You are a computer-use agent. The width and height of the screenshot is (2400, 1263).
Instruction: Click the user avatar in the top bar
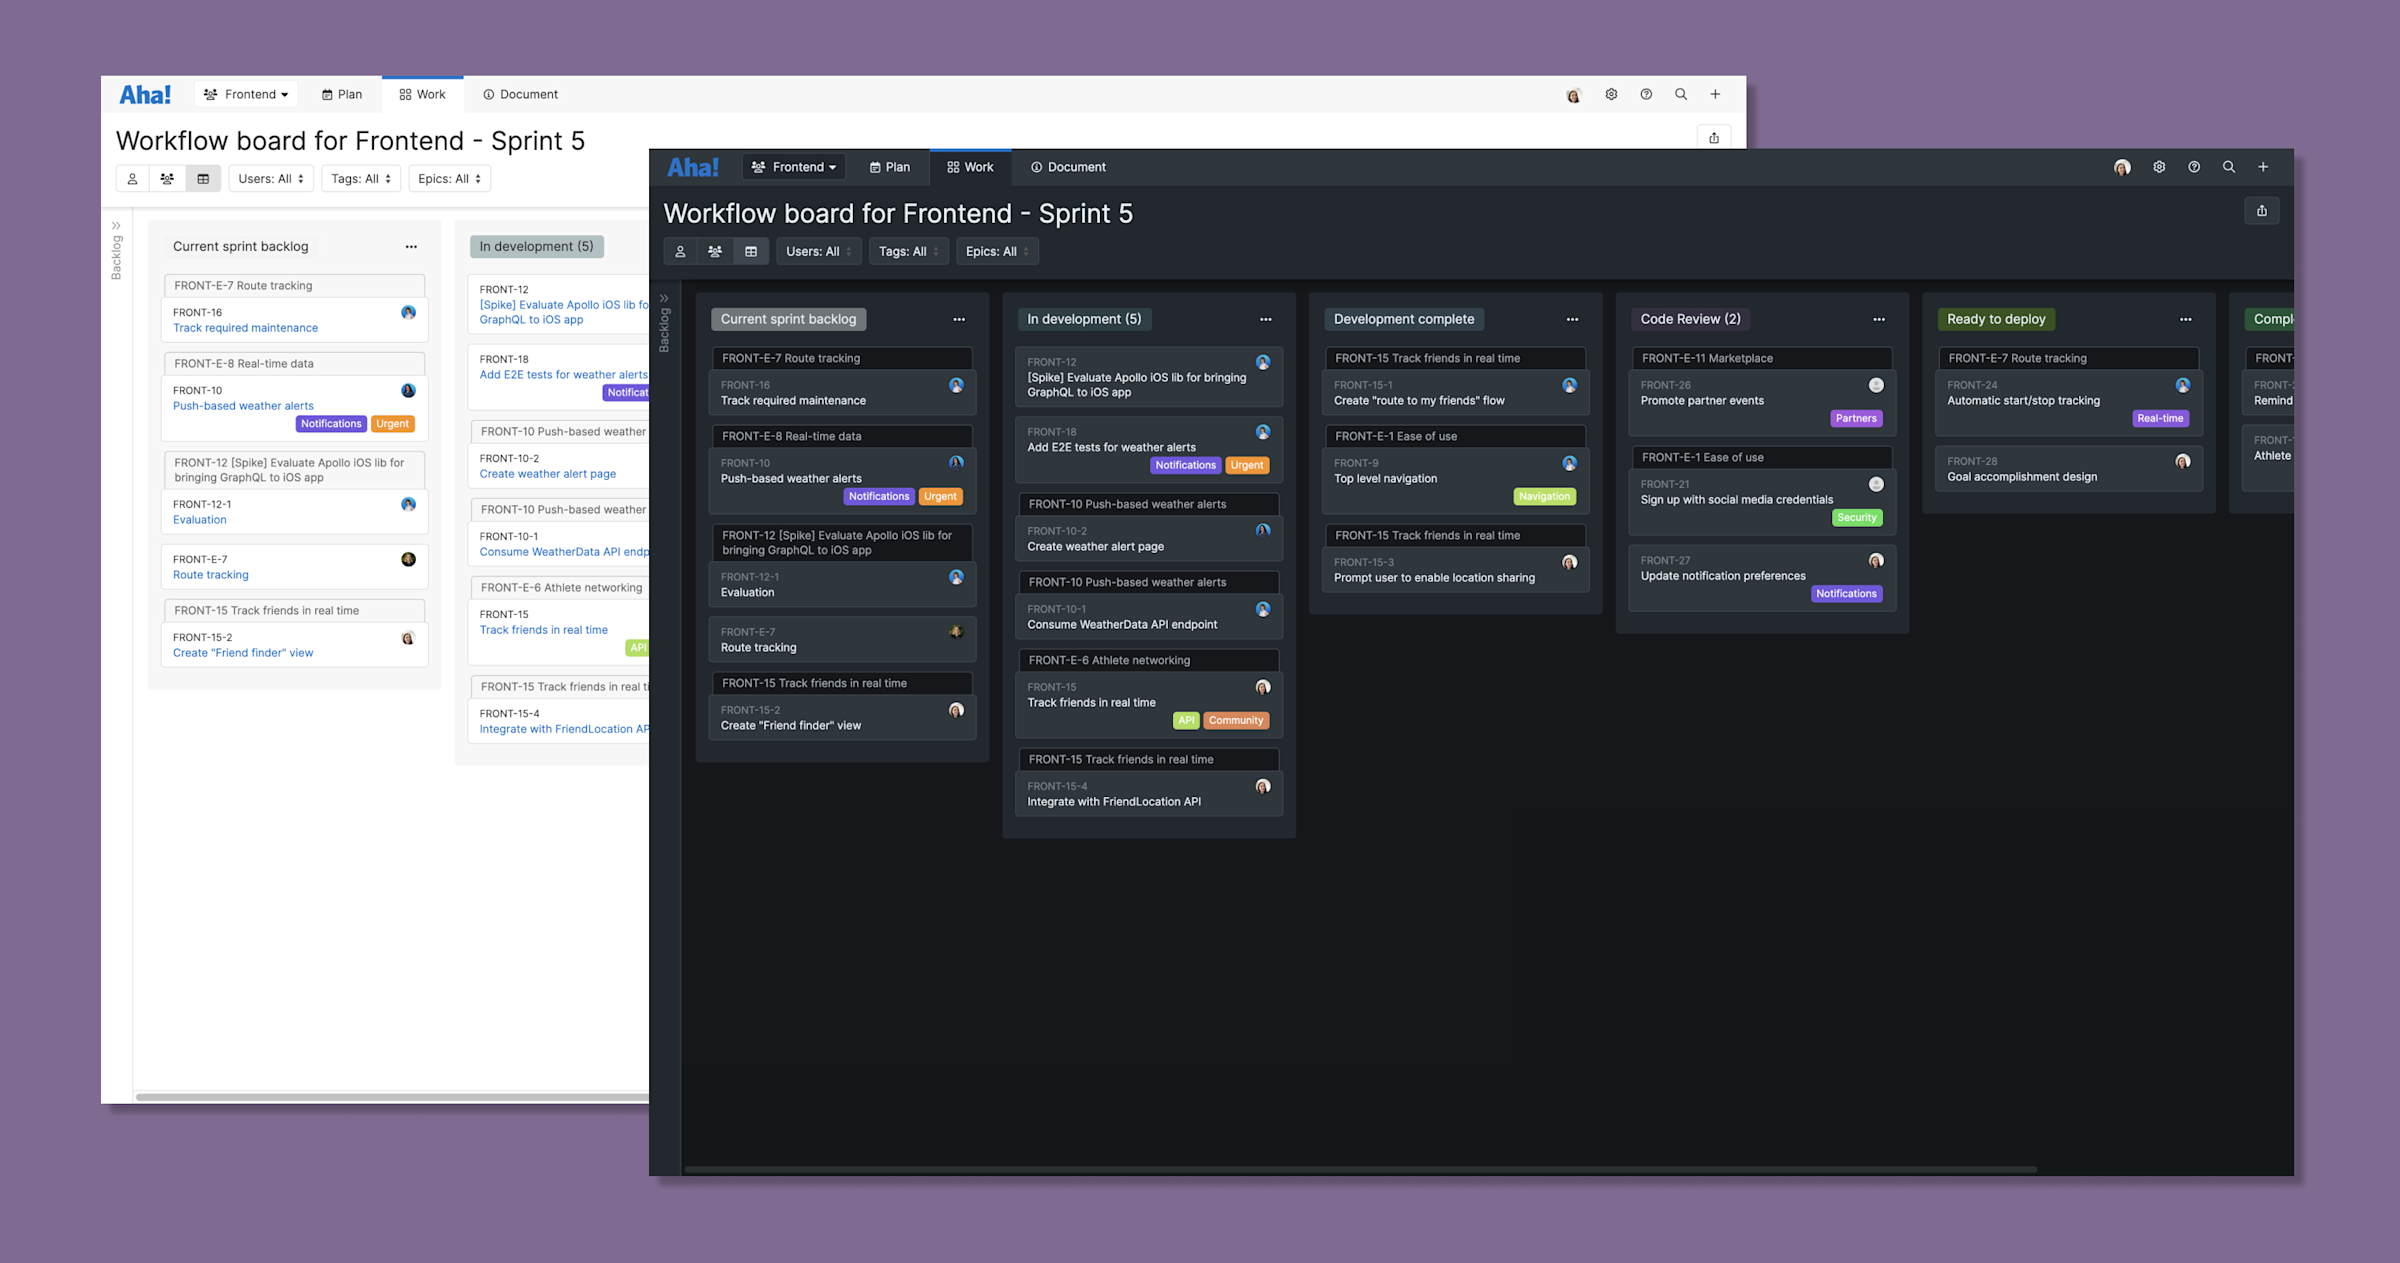point(2121,167)
